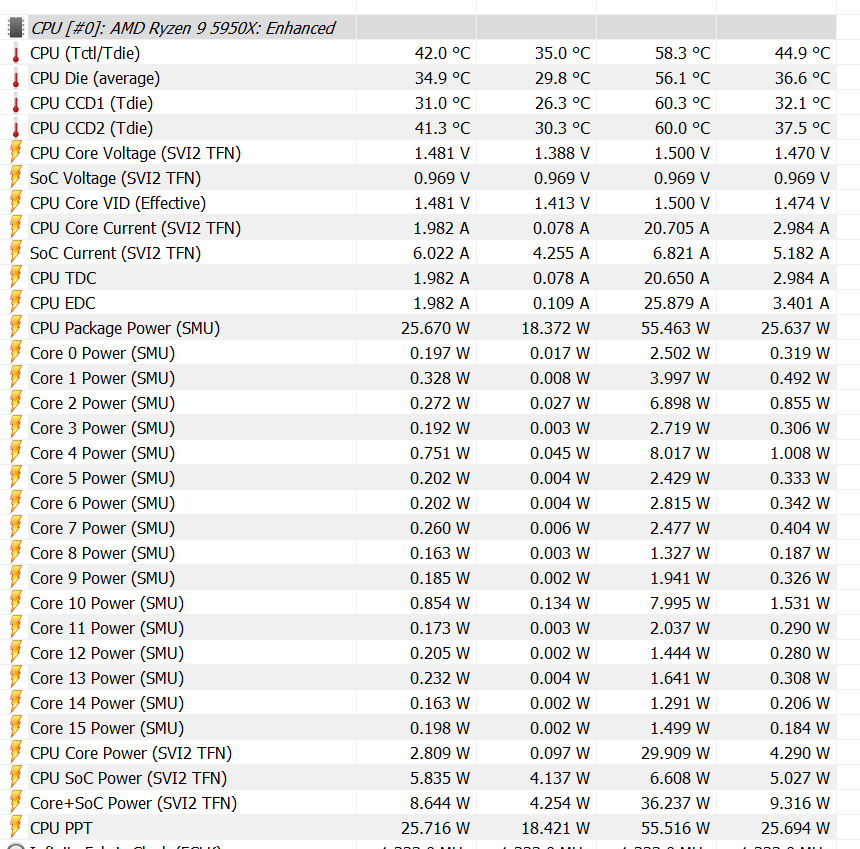This screenshot has width=860, height=849.
Task: Click lightning icon beside Core 7 Power
Action: point(16,528)
